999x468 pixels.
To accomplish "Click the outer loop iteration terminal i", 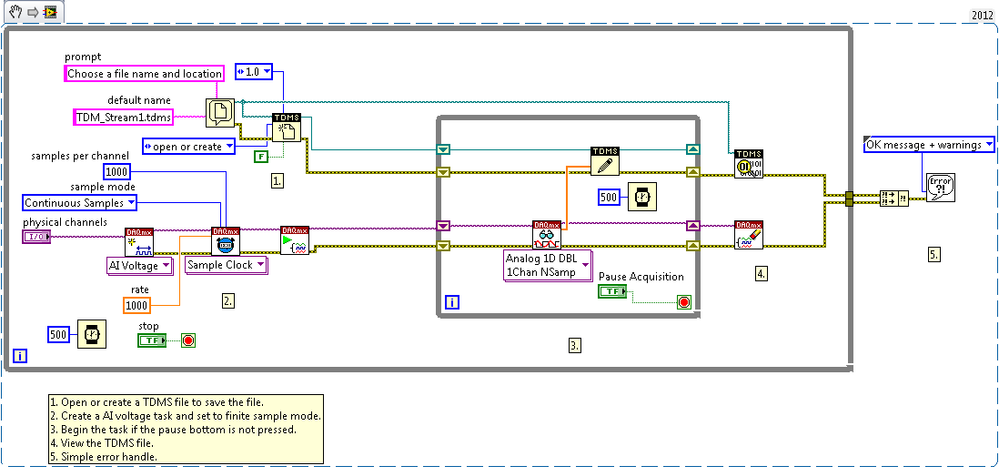I will (20, 357).
